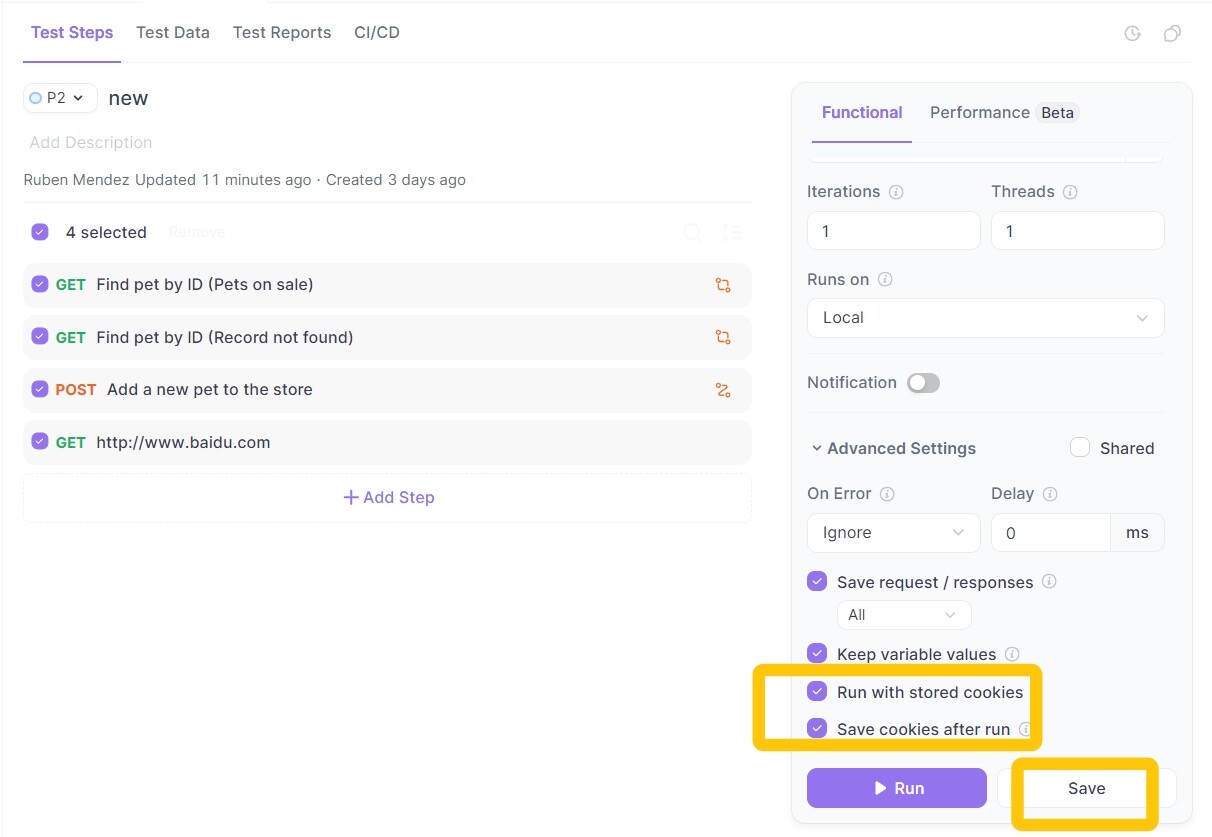
Task: Open the On Error Ignore dropdown
Action: 893,533
